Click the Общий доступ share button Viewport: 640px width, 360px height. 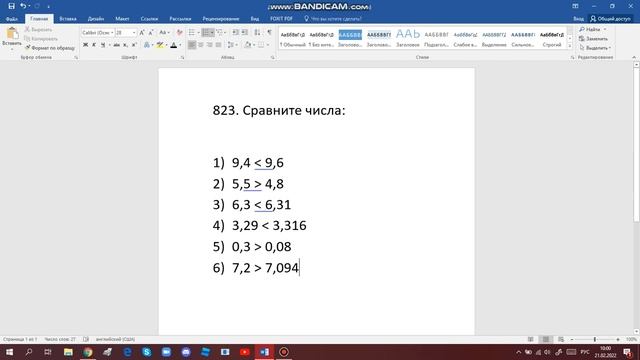(x=611, y=19)
